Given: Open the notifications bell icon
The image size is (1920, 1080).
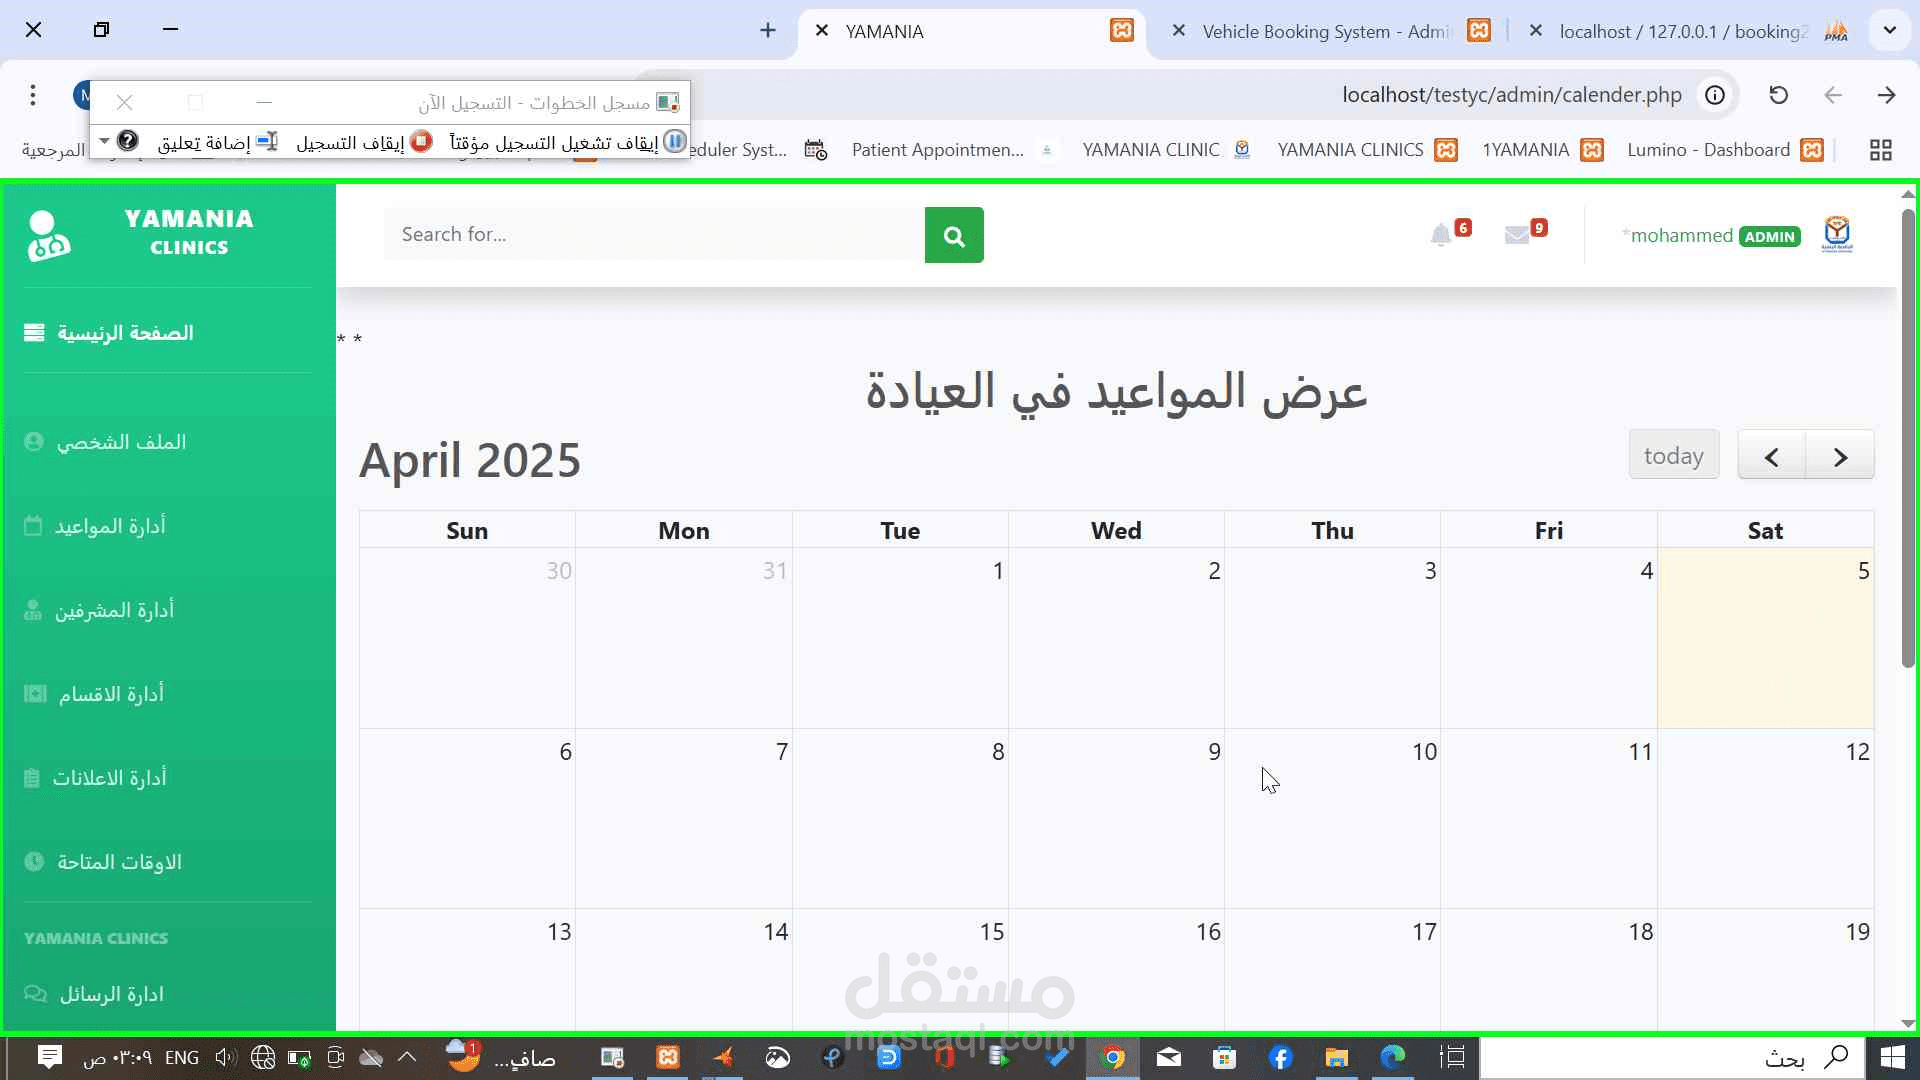Looking at the screenshot, I should pos(1440,235).
